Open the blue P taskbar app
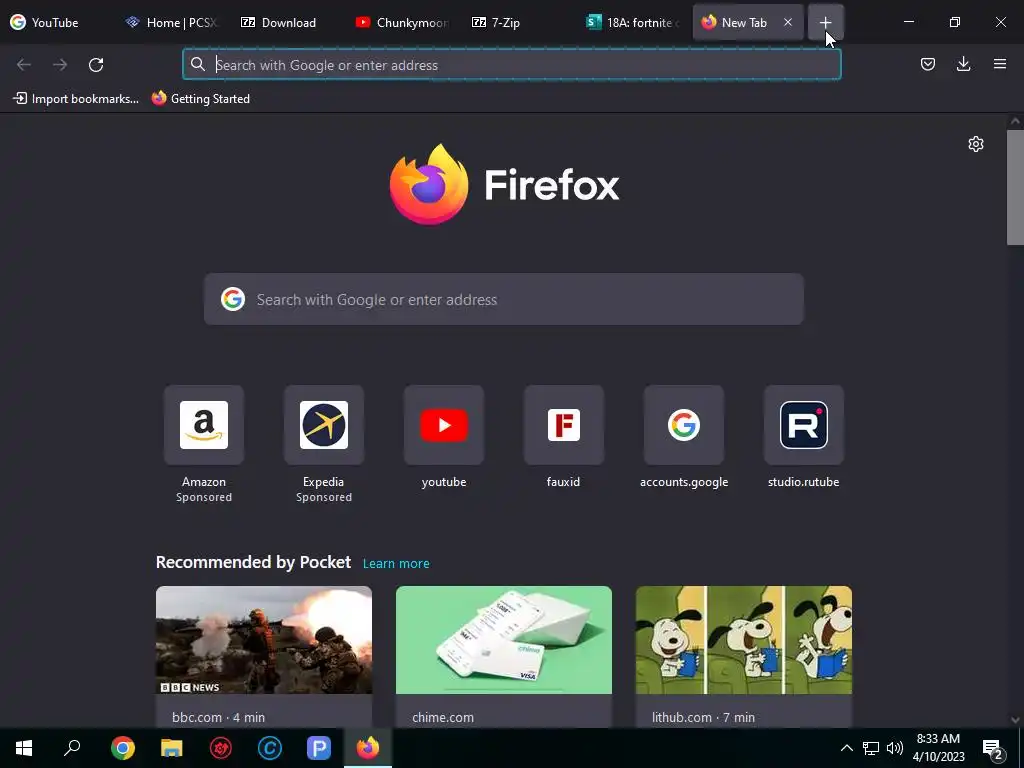 pyautogui.click(x=319, y=748)
